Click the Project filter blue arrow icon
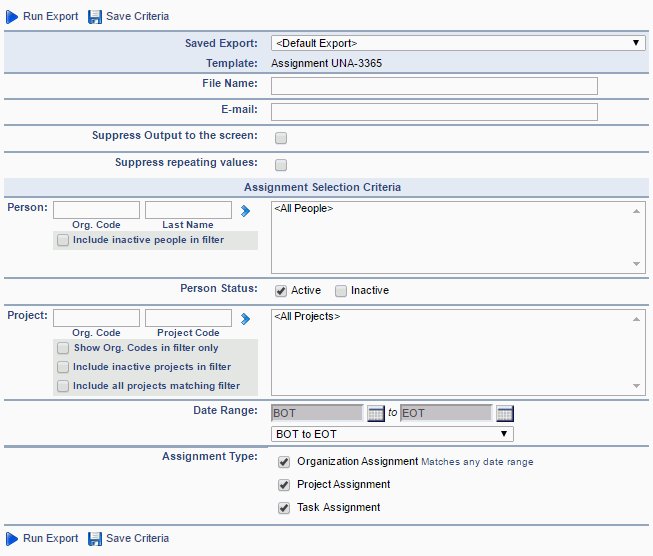 point(245,319)
